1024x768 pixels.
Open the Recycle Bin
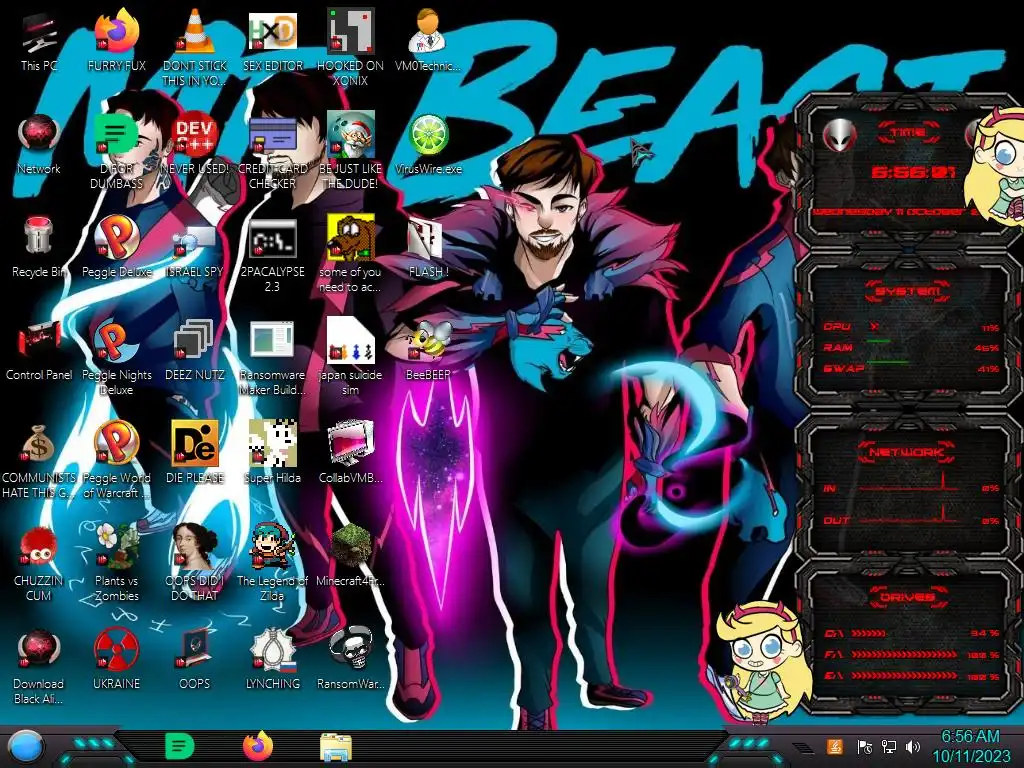pyautogui.click(x=39, y=248)
